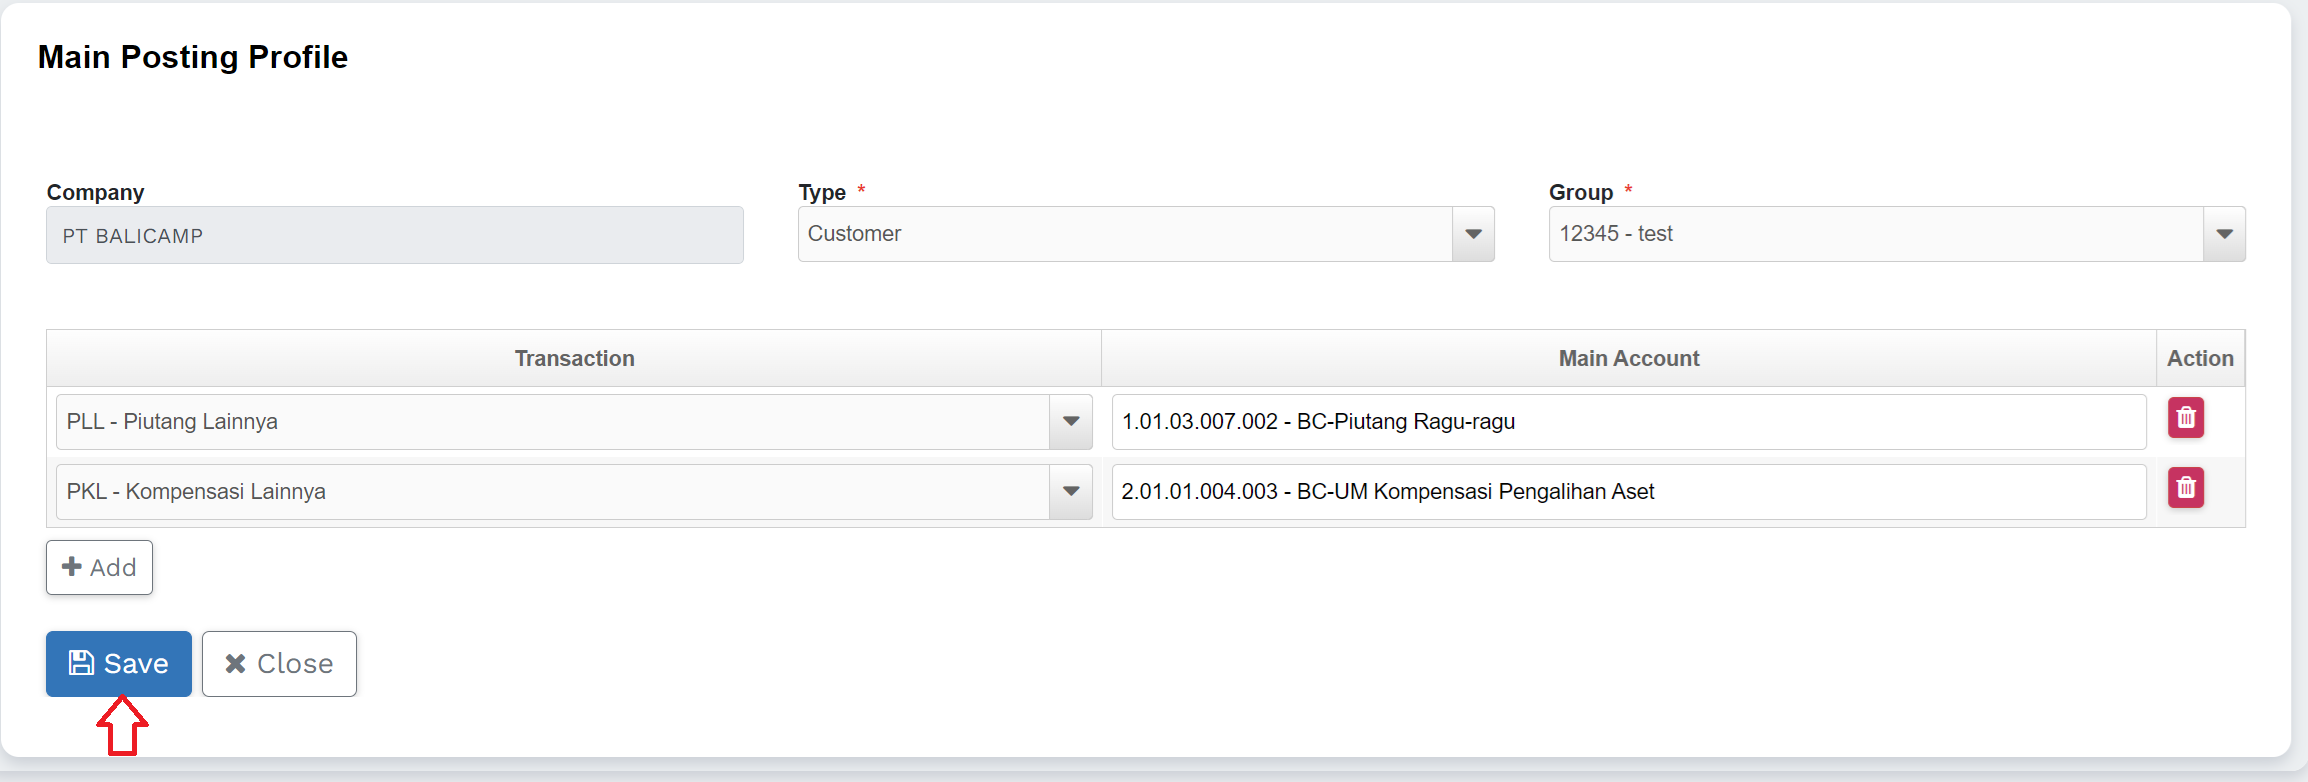Expand dropdown arrow of PKL transaction row

1070,492
